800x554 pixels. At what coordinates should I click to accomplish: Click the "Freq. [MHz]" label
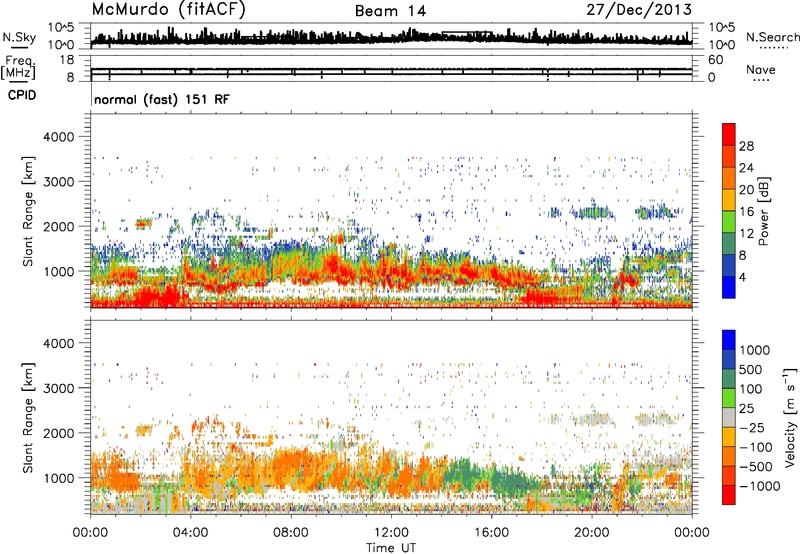point(18,68)
